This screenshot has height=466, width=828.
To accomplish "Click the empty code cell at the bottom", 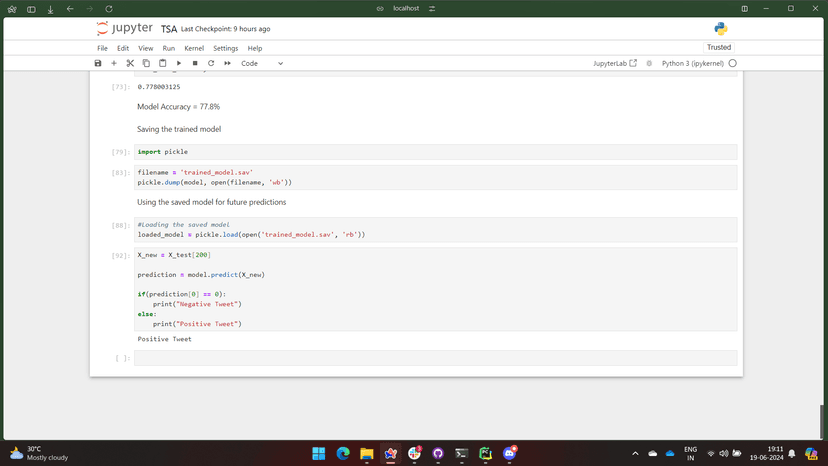I will click(435, 358).
